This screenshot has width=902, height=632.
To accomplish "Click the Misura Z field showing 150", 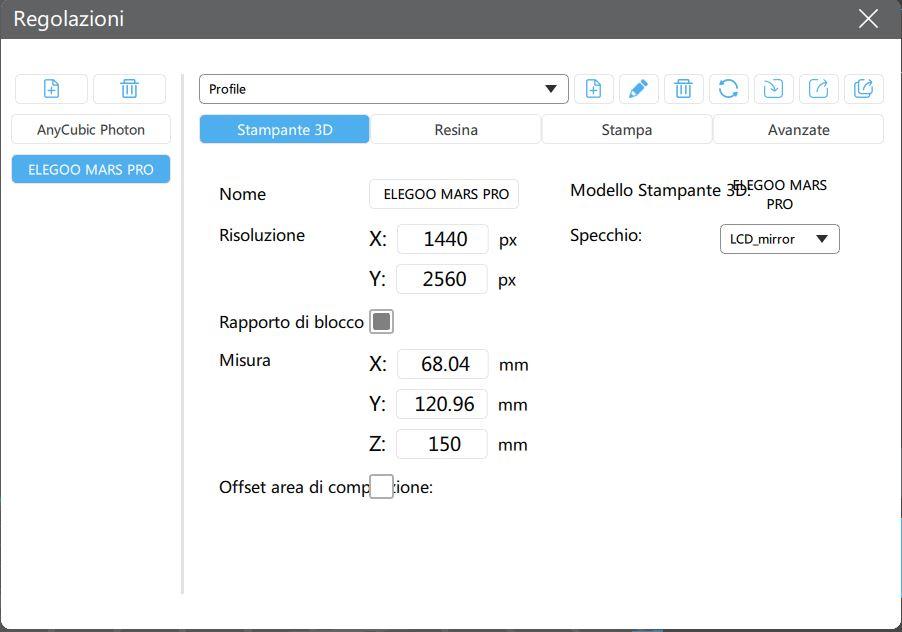I will [x=442, y=444].
